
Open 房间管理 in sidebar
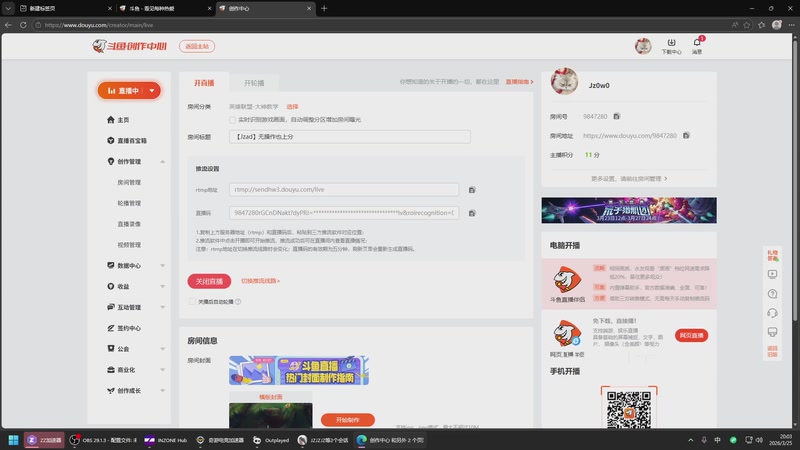pyautogui.click(x=129, y=182)
